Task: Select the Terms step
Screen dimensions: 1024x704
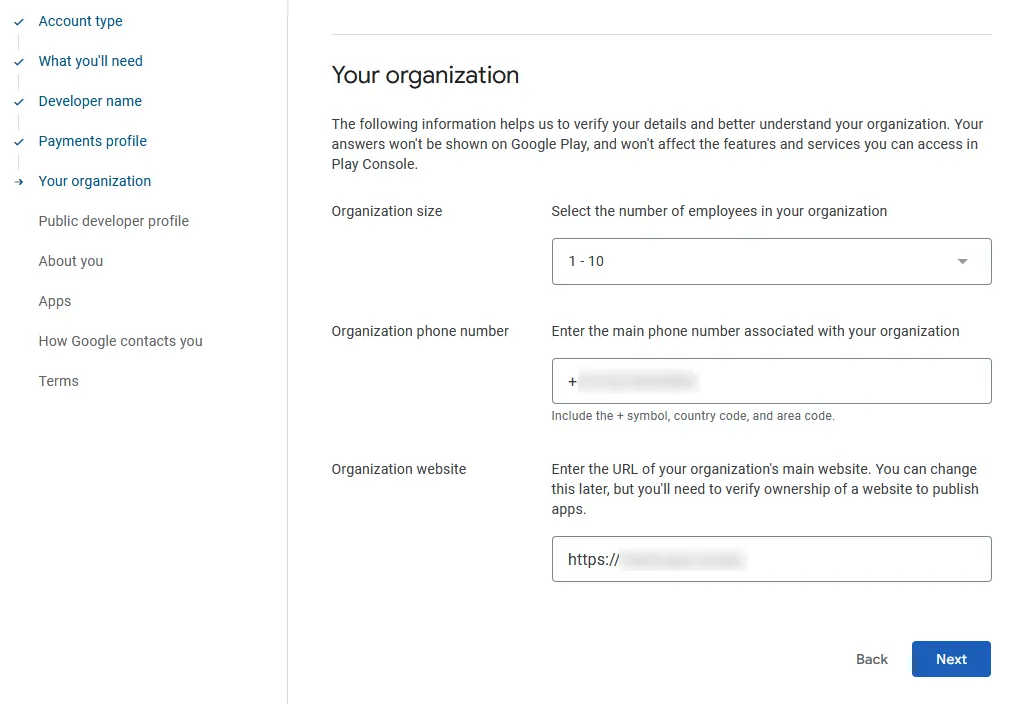Action: [58, 381]
